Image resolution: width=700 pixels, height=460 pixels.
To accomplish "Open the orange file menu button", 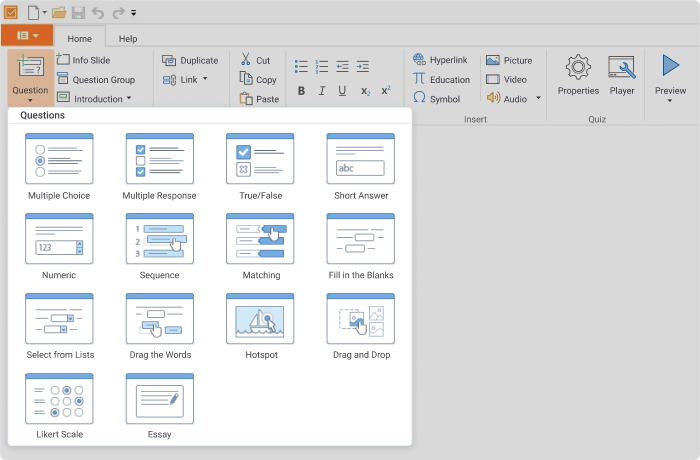I will pyautogui.click(x=27, y=35).
